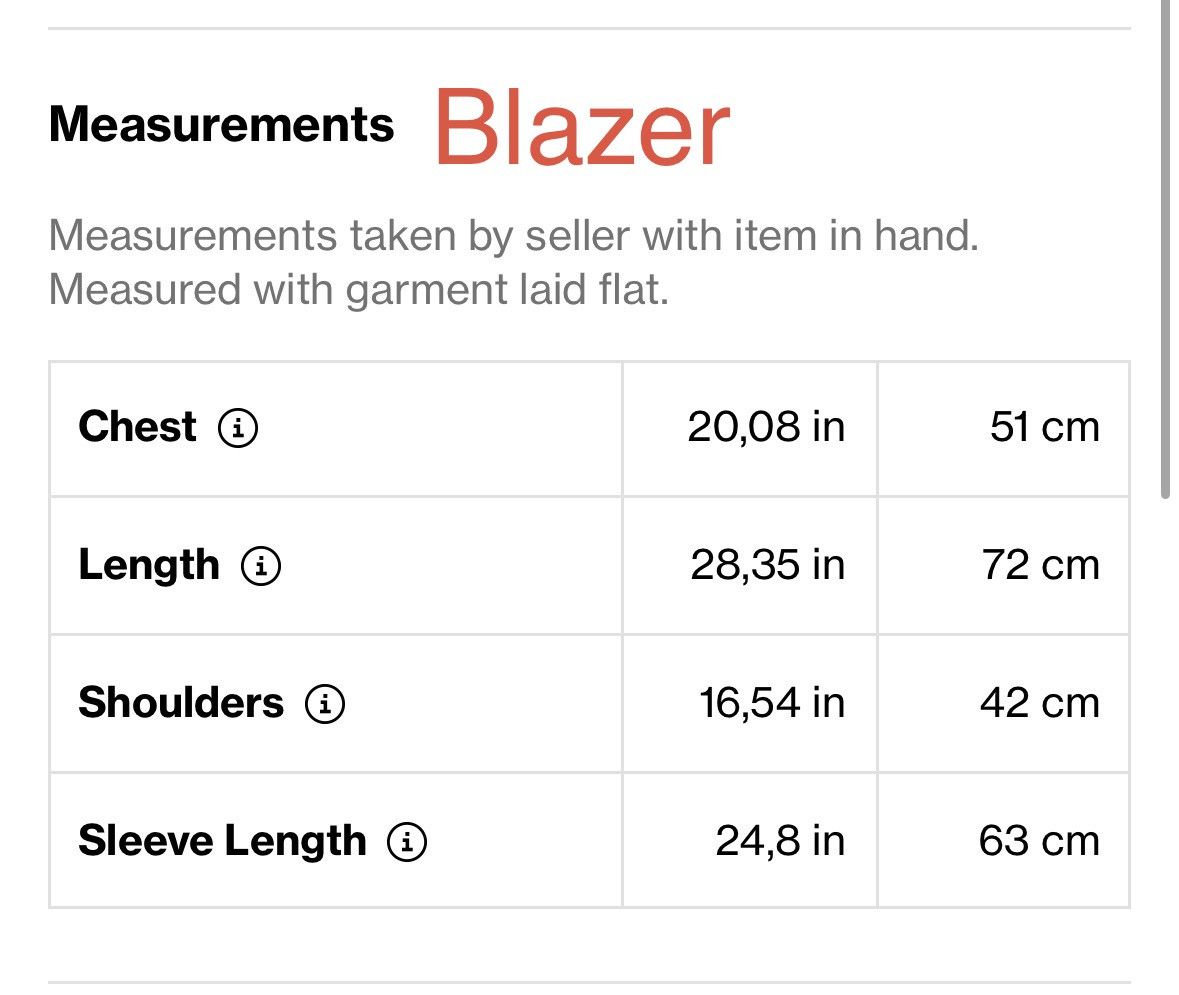Viewport: 1179px width, 995px height.
Task: Click the 'Measured with garment laid flat' text
Action: [x=359, y=290]
